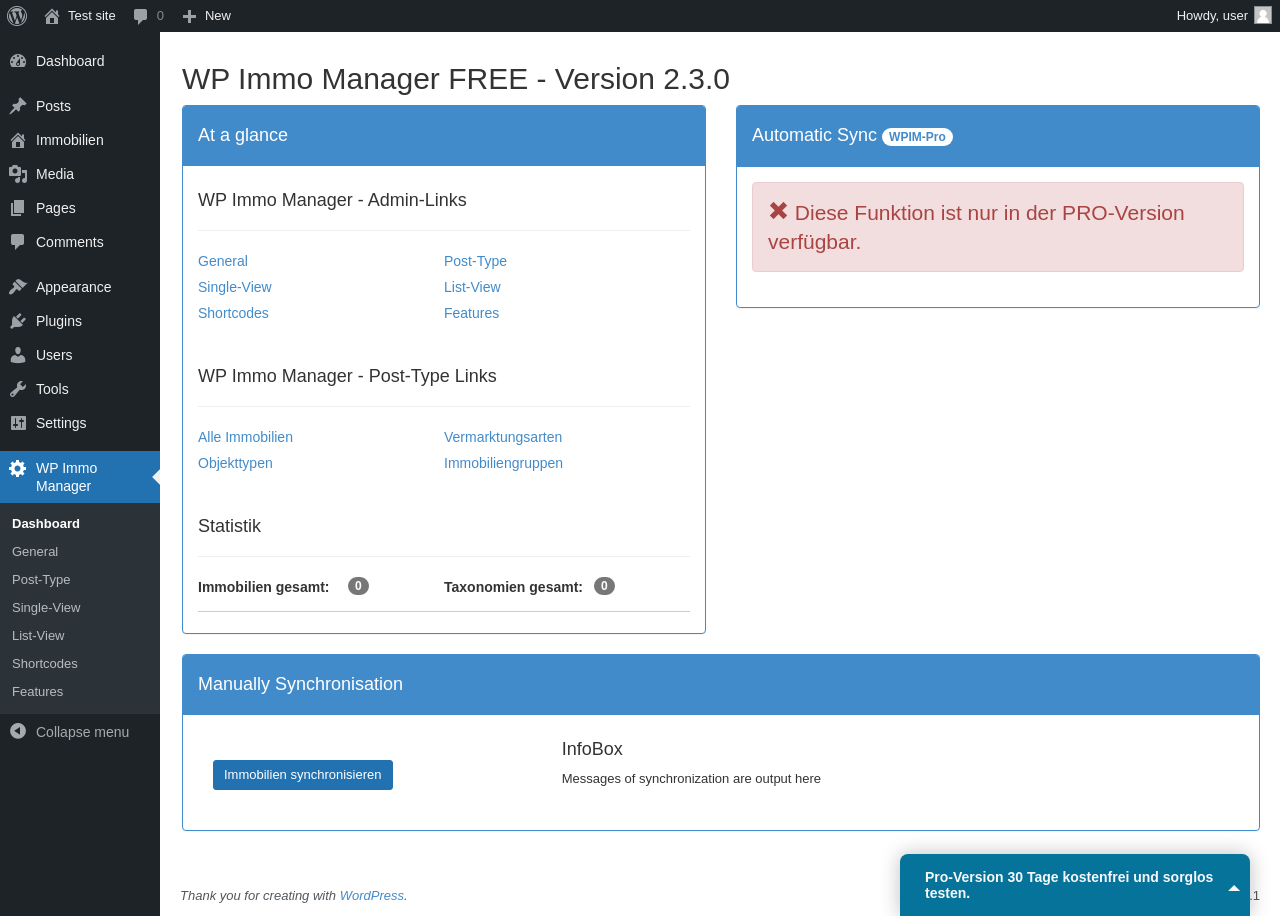The image size is (1280, 916).
Task: Click the Test site link in admin bar
Action: pyautogui.click(x=92, y=16)
